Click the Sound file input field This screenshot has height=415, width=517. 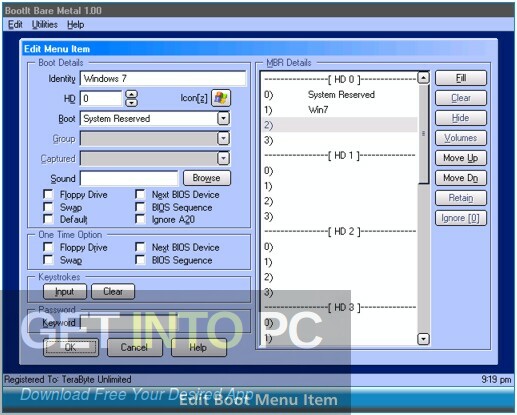(129, 178)
